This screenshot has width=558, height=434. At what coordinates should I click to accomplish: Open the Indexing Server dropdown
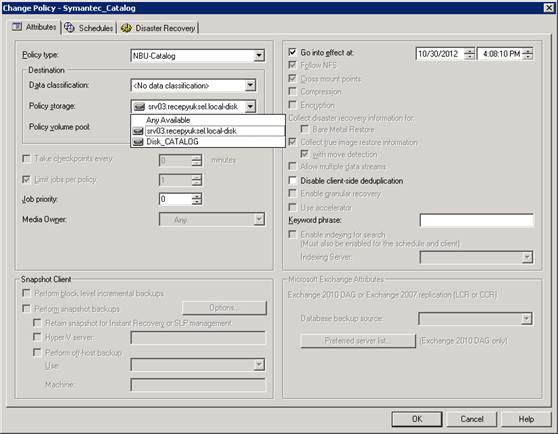click(527, 257)
